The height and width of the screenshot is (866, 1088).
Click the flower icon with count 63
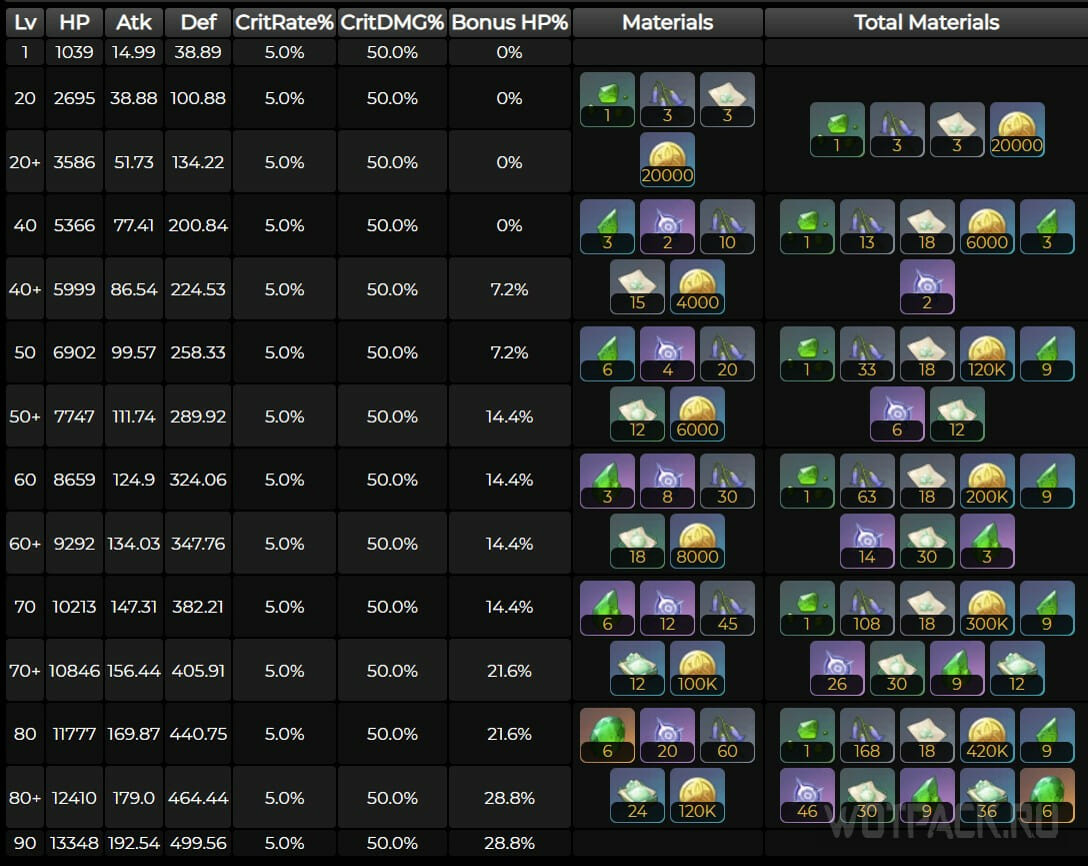click(867, 480)
